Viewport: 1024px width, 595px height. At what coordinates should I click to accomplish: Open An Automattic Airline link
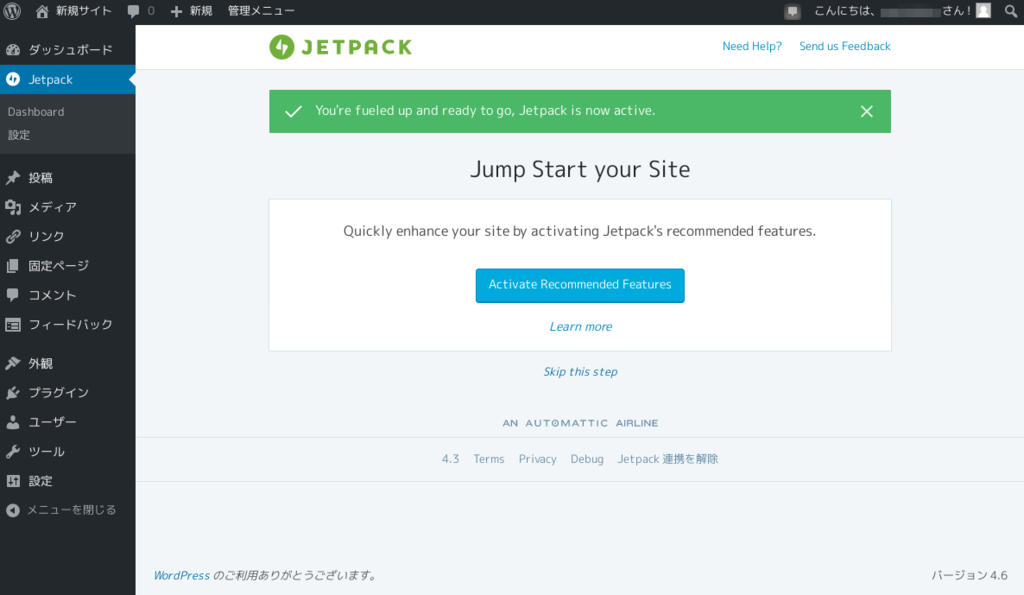[580, 423]
